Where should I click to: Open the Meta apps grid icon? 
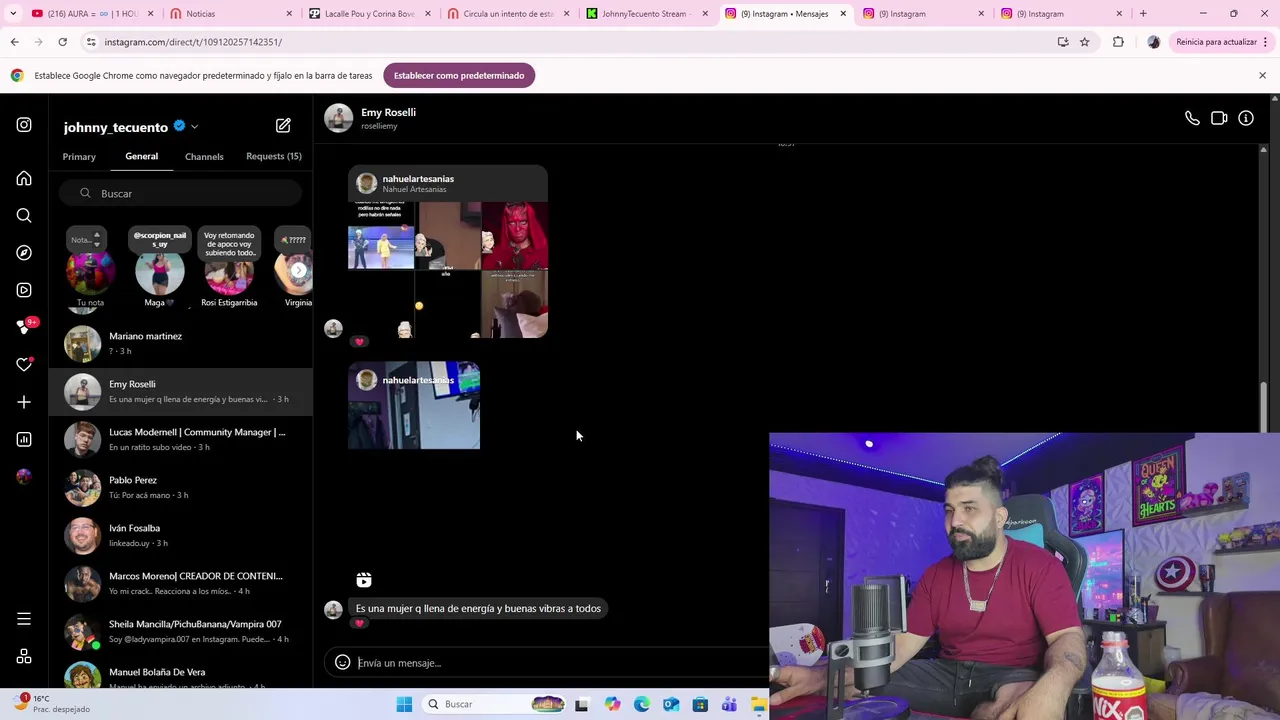(x=24, y=657)
